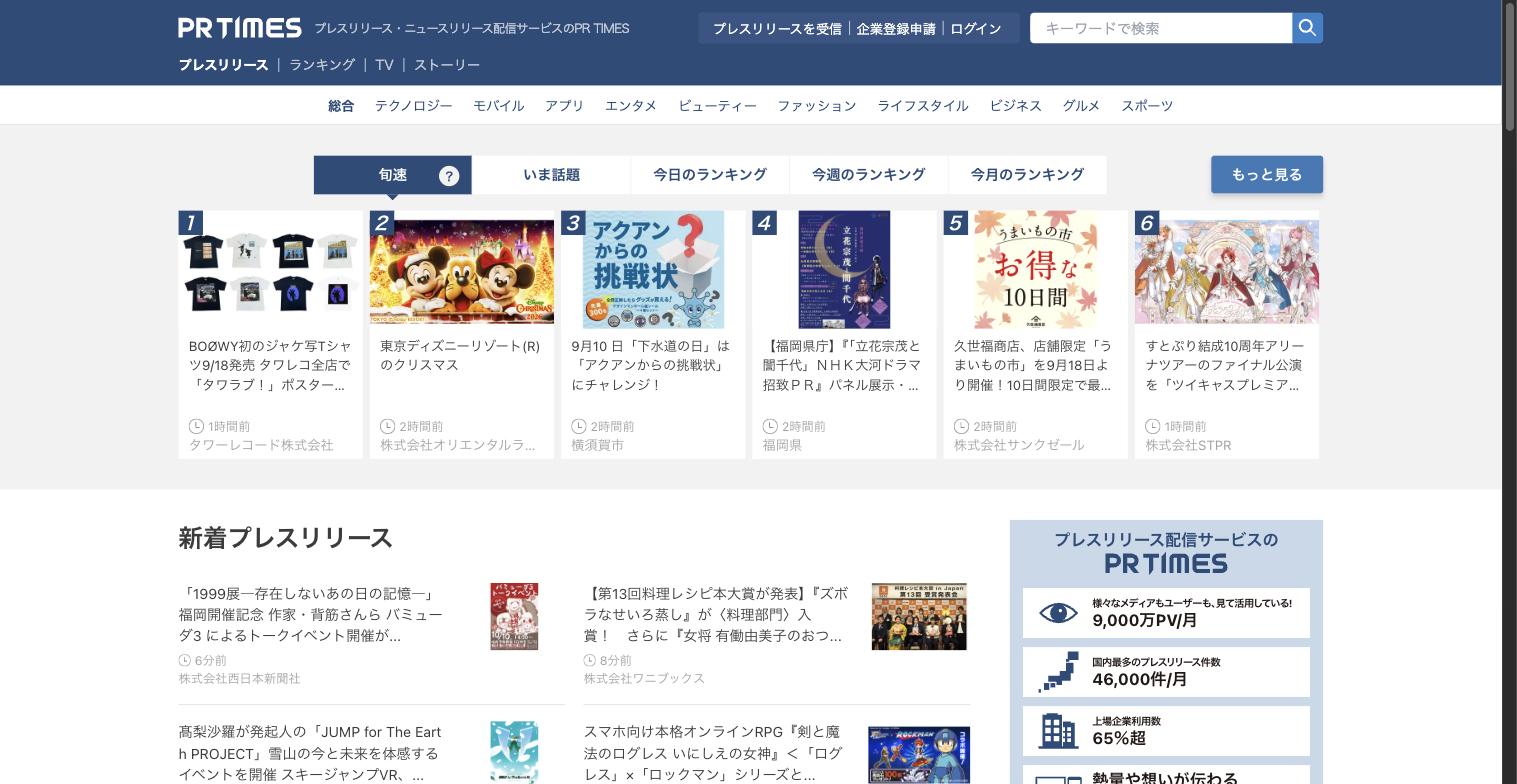Open the アクアンからの挑戦状 thumbnail
Screen dimensions: 1517x784
click(653, 270)
